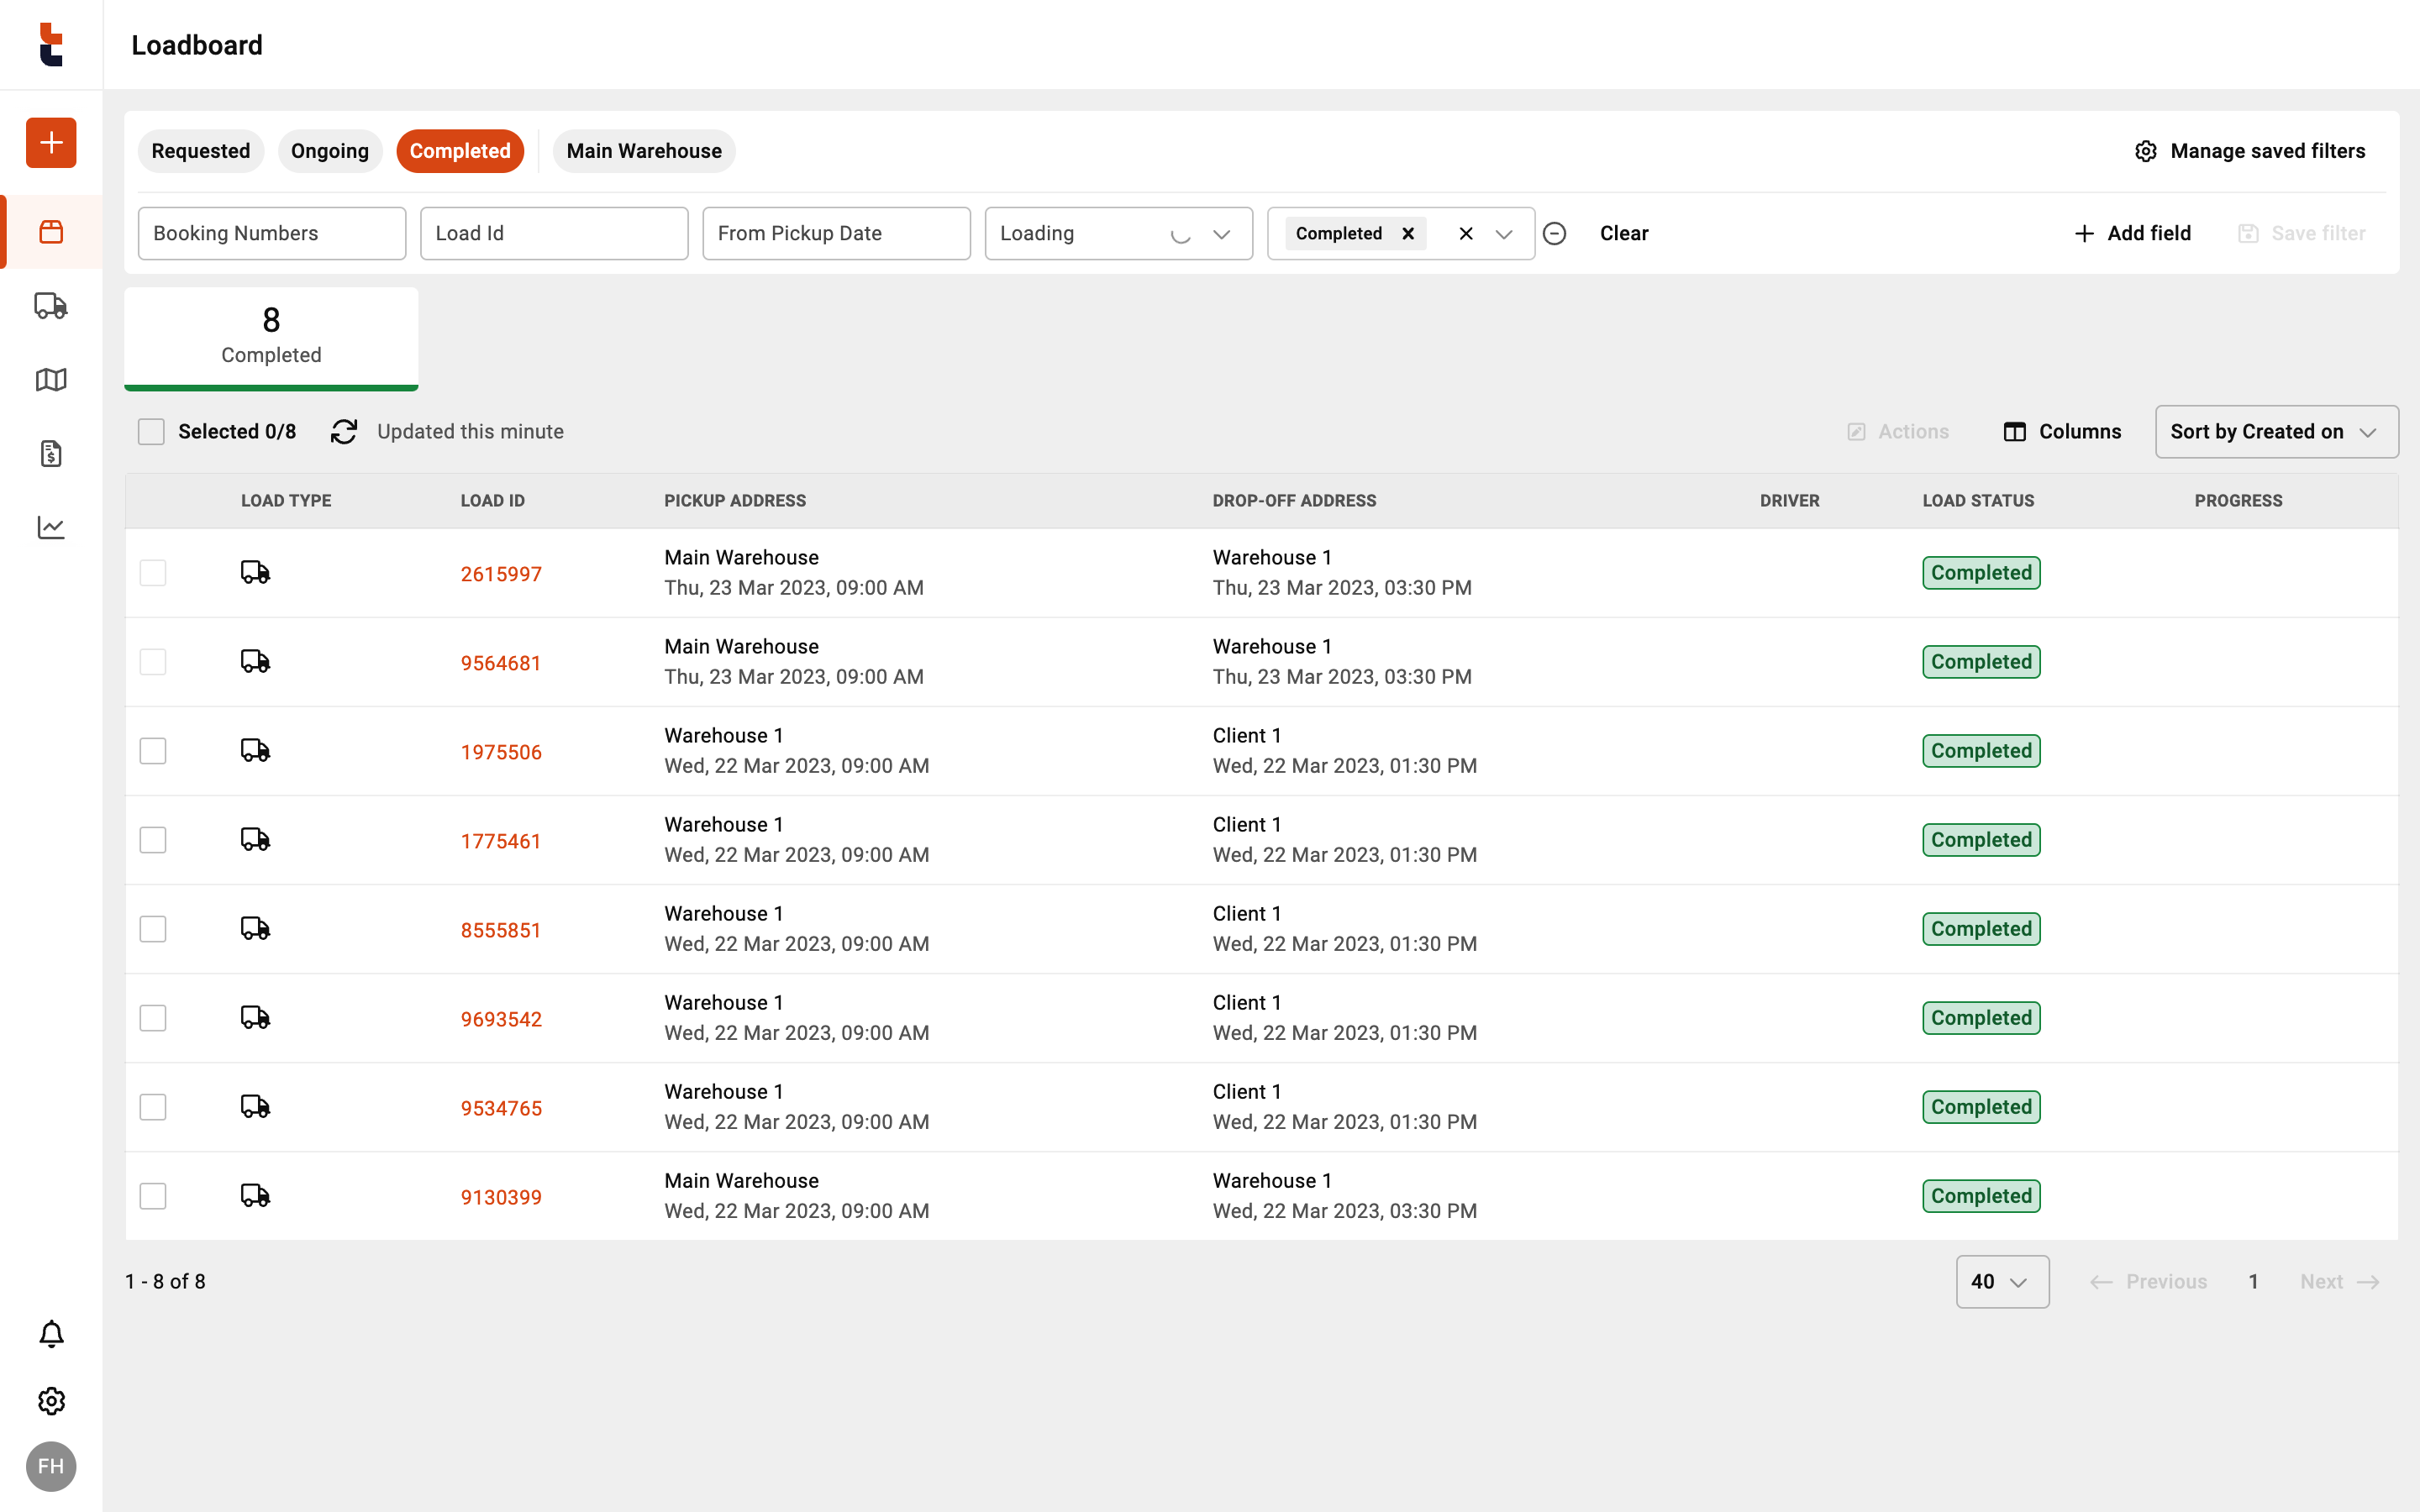Toggle the Selected 0/8 select-all checkbox

[151, 432]
